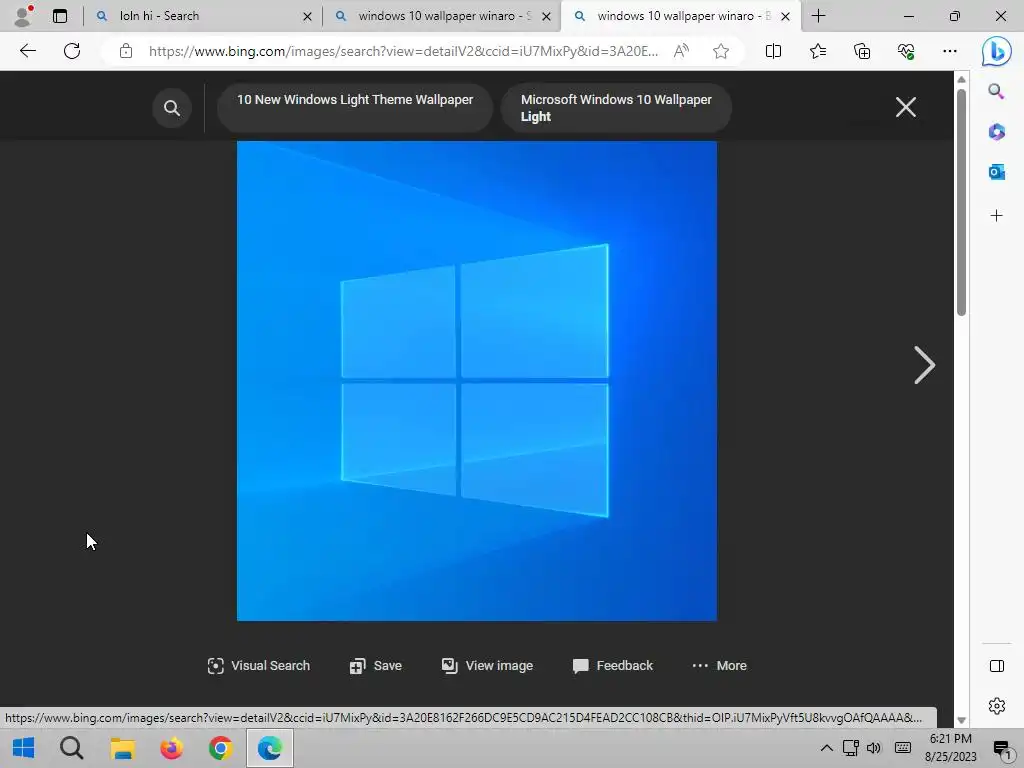Open Edge Settings and more menu
1024x768 pixels.
pos(950,51)
